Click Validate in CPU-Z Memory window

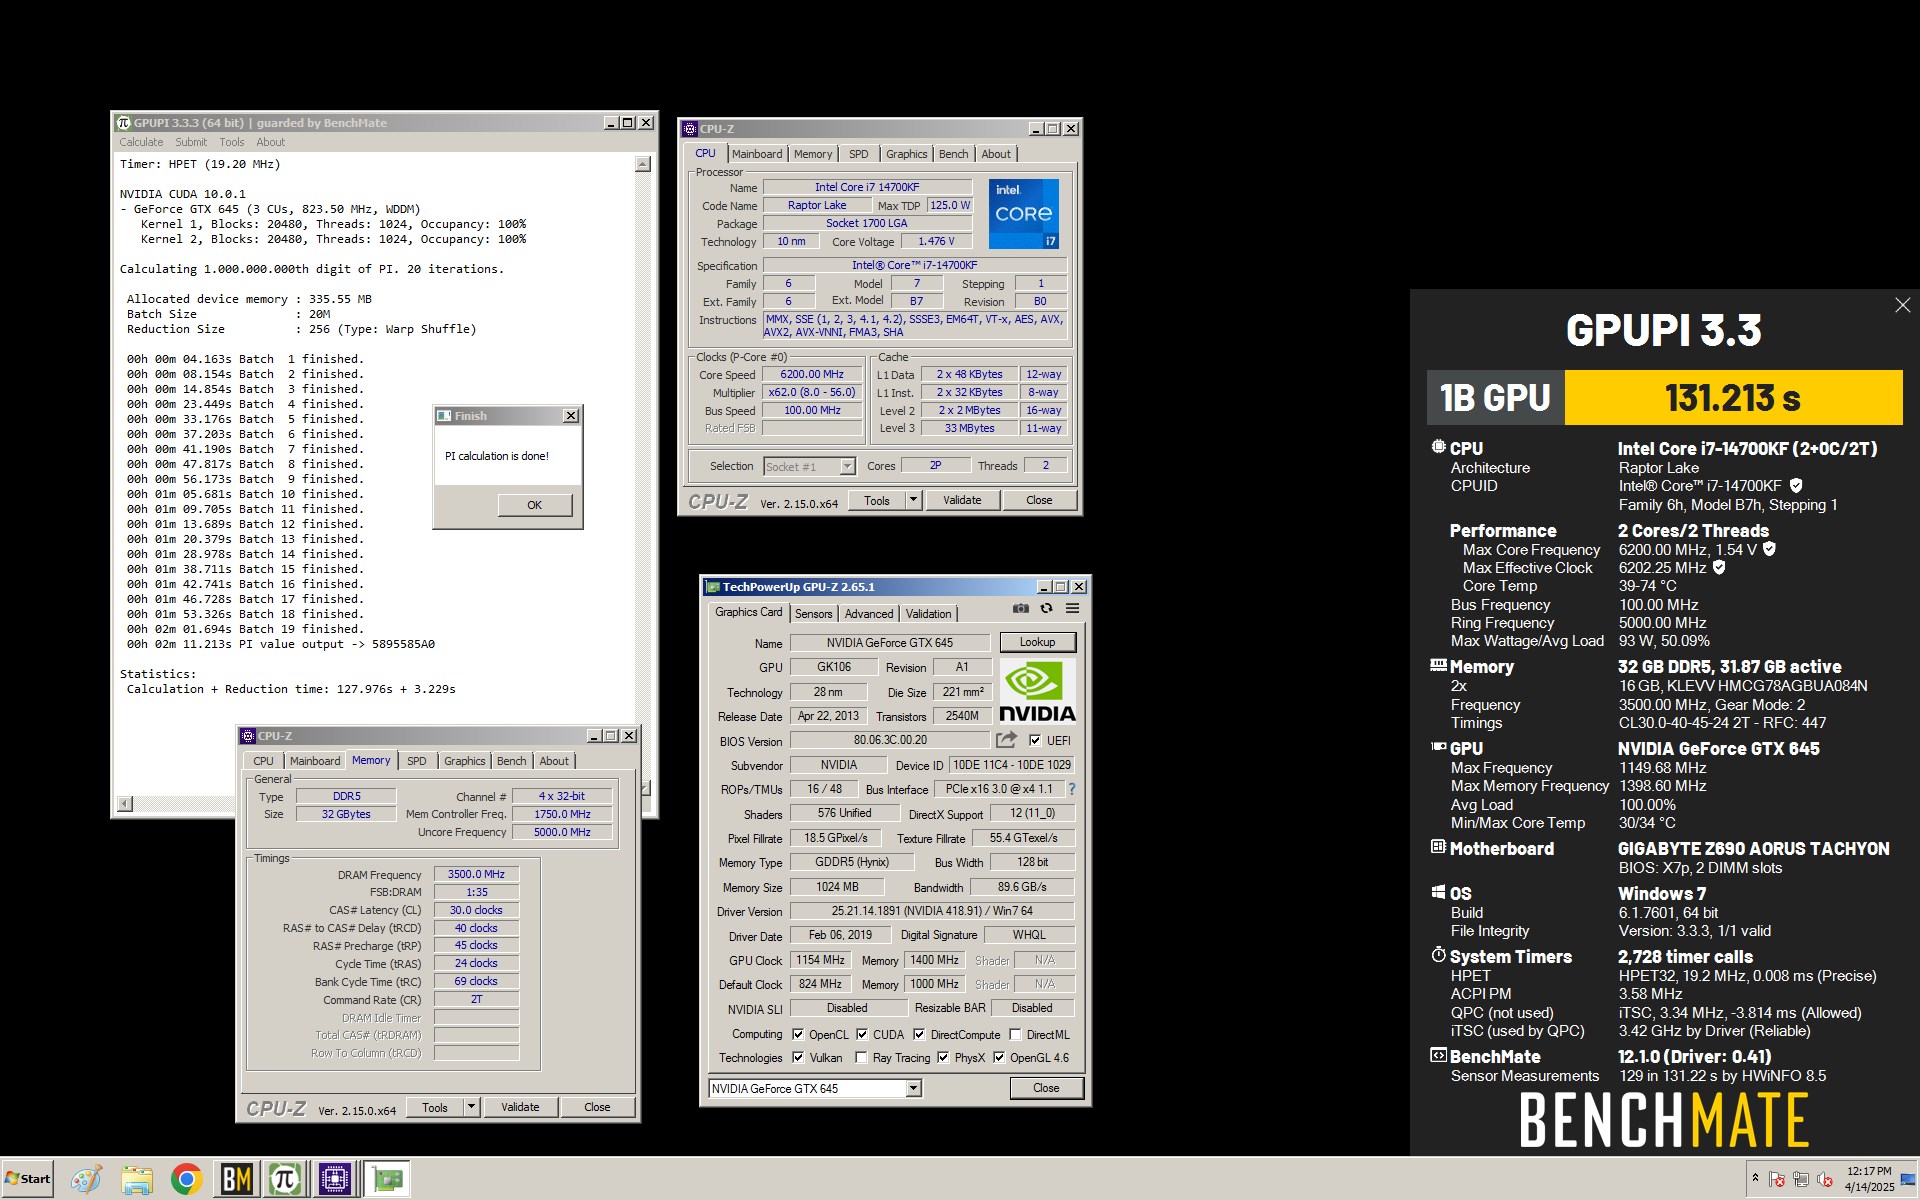tap(520, 1107)
